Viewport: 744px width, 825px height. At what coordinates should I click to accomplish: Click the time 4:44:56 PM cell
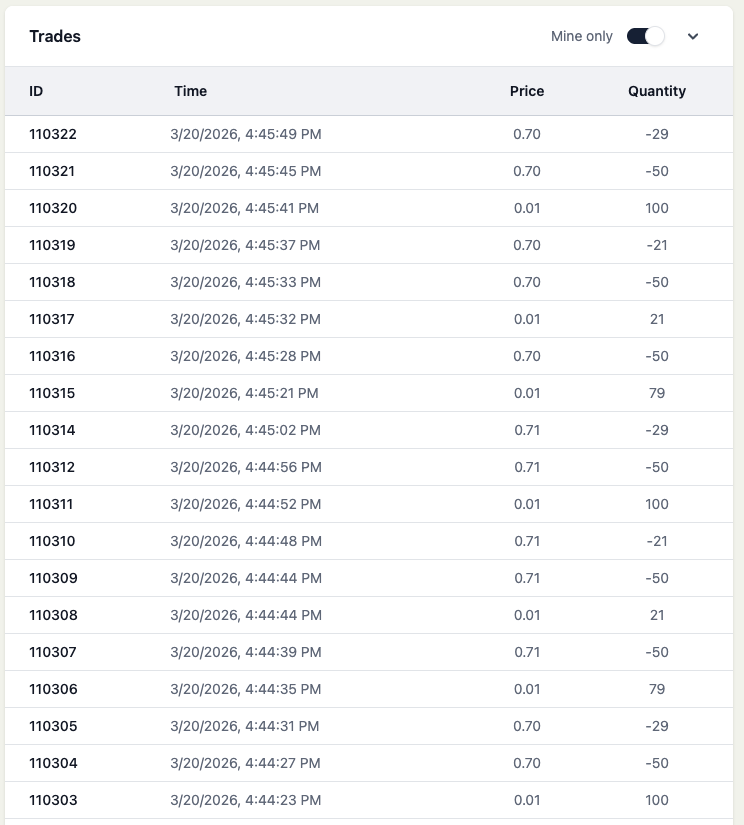246,467
